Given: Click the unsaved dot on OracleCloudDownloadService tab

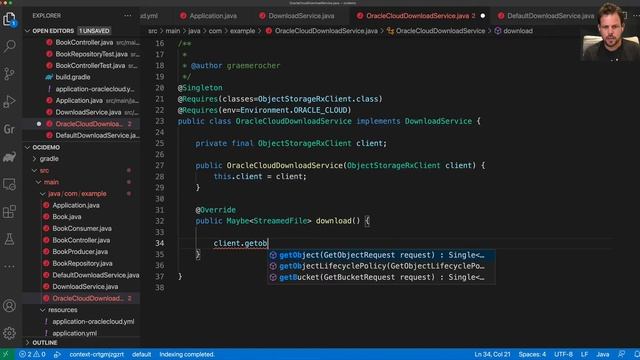Looking at the screenshot, I should (483, 16).
